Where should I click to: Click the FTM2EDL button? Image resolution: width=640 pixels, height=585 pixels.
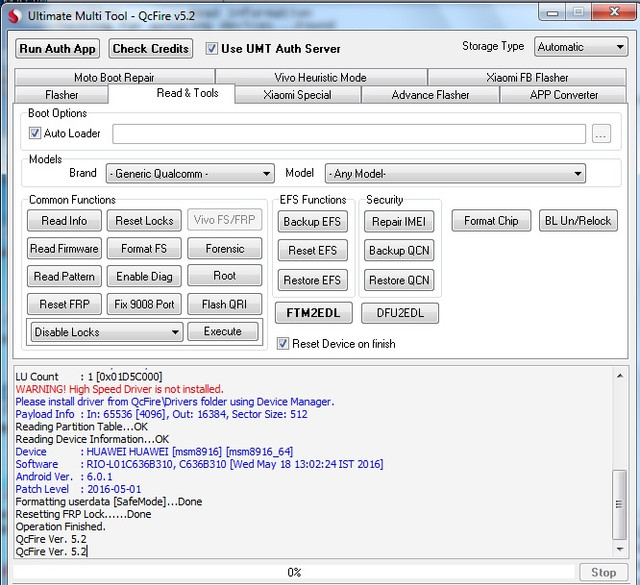point(313,313)
